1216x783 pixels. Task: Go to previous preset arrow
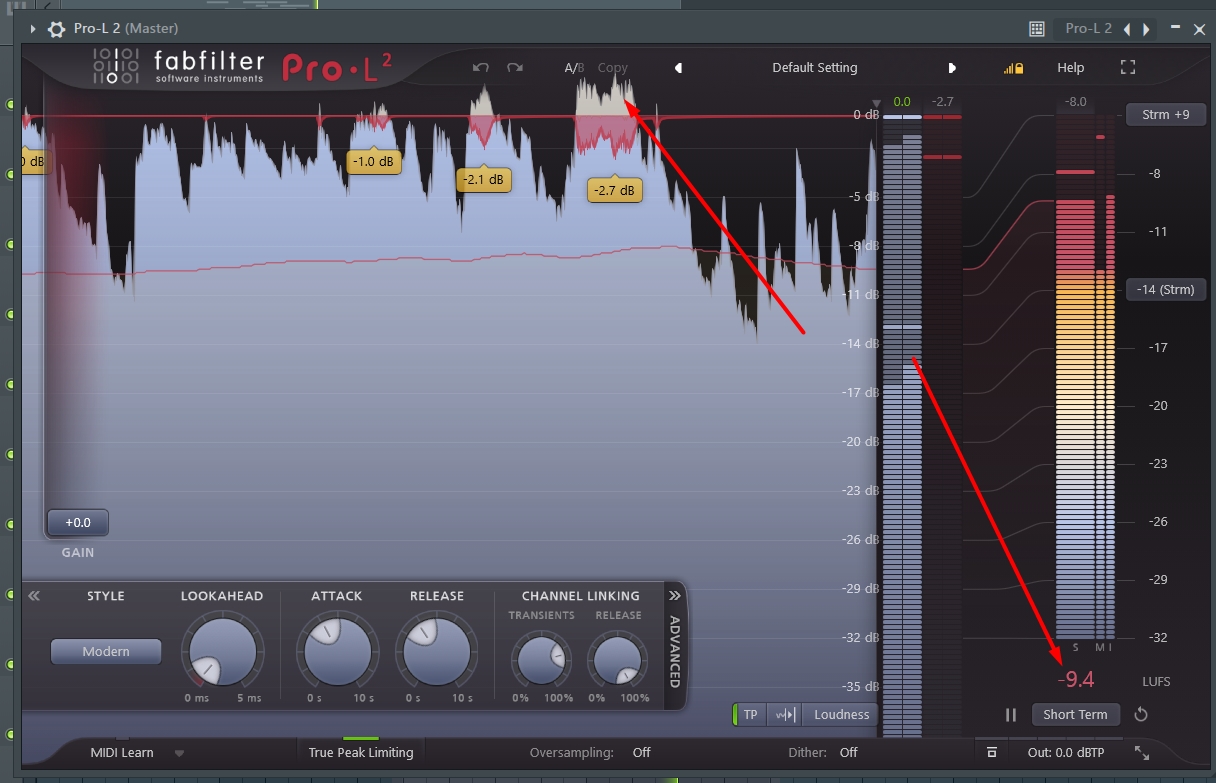point(678,68)
